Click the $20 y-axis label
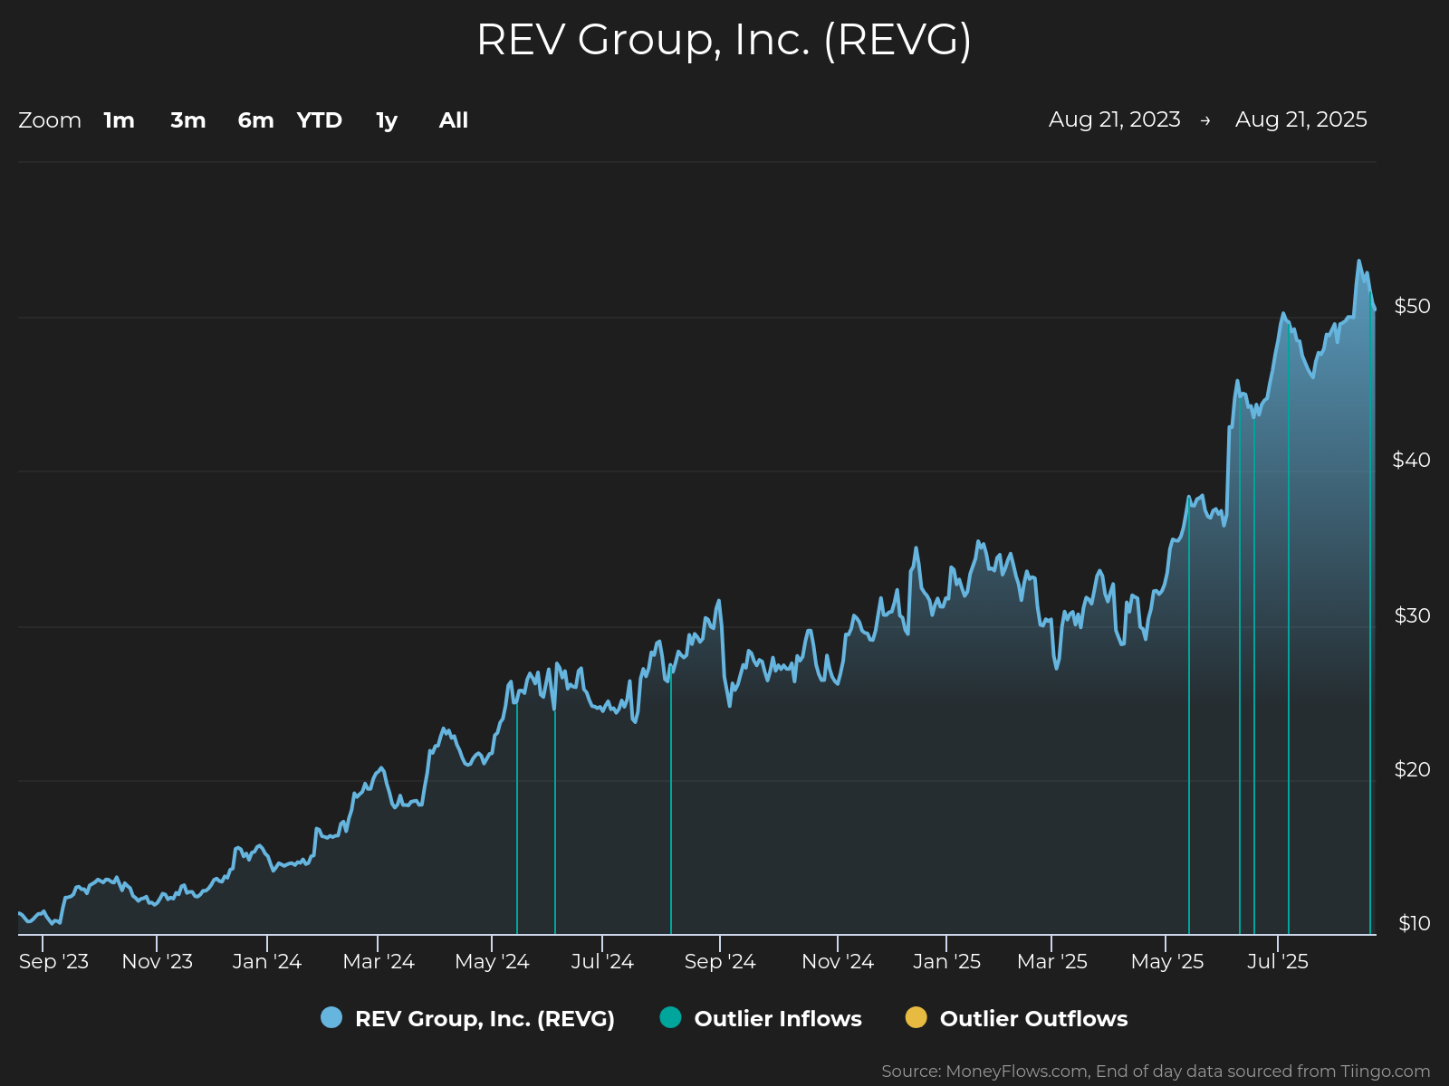1449x1086 pixels. coord(1412,769)
